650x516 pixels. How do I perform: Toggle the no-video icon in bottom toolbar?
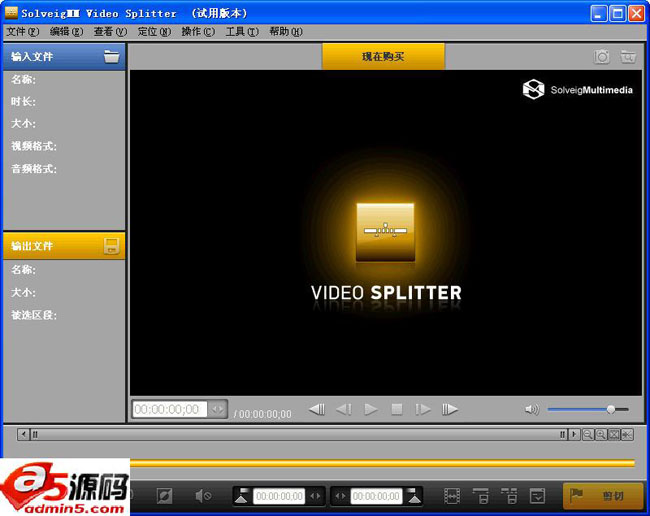click(x=164, y=496)
